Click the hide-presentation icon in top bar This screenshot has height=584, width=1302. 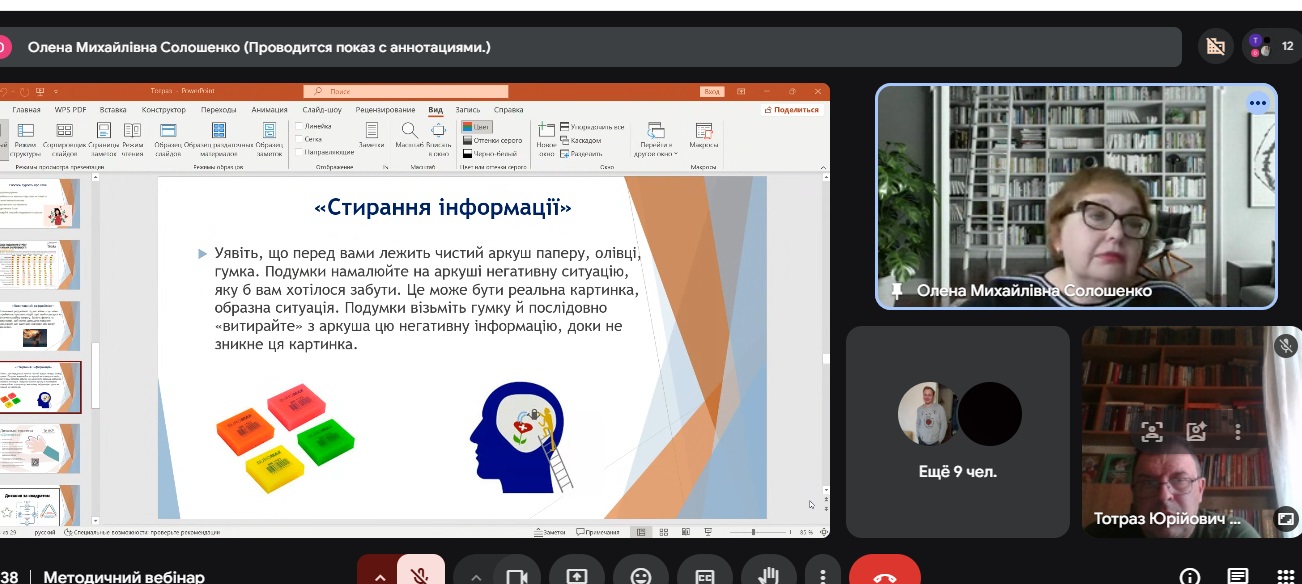coord(1215,46)
